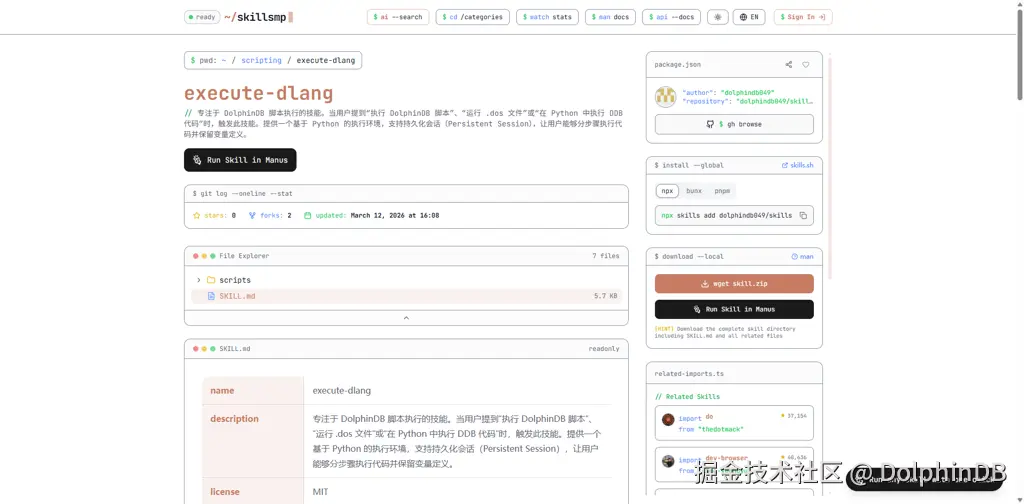Click the scripts folder icon
This screenshot has height=504, width=1024.
coord(211,280)
